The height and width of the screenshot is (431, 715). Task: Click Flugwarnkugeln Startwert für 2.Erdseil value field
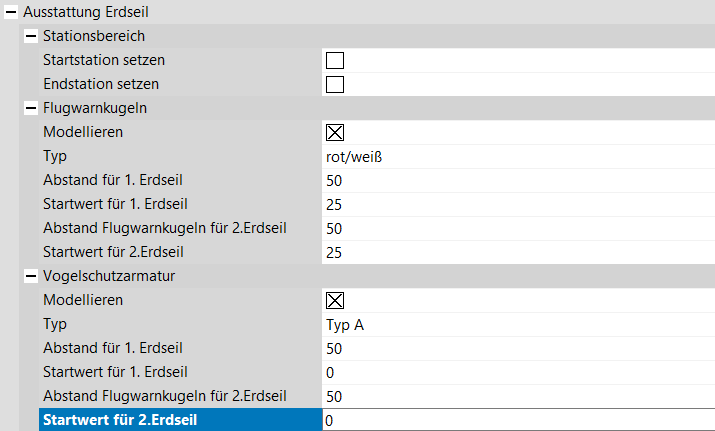tap(516, 252)
